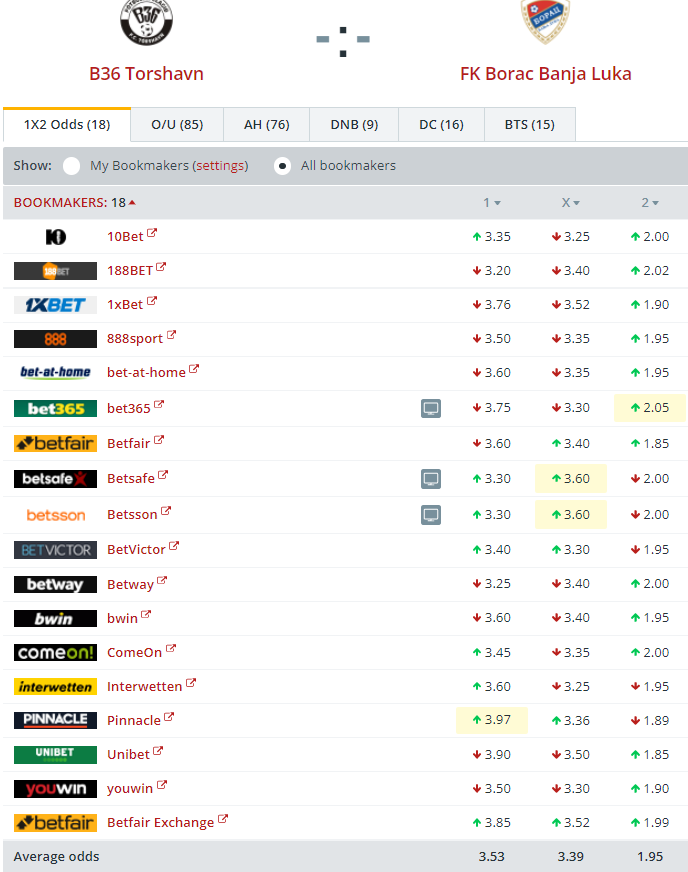
Task: Sort by away win odds column 2
Action: (650, 203)
